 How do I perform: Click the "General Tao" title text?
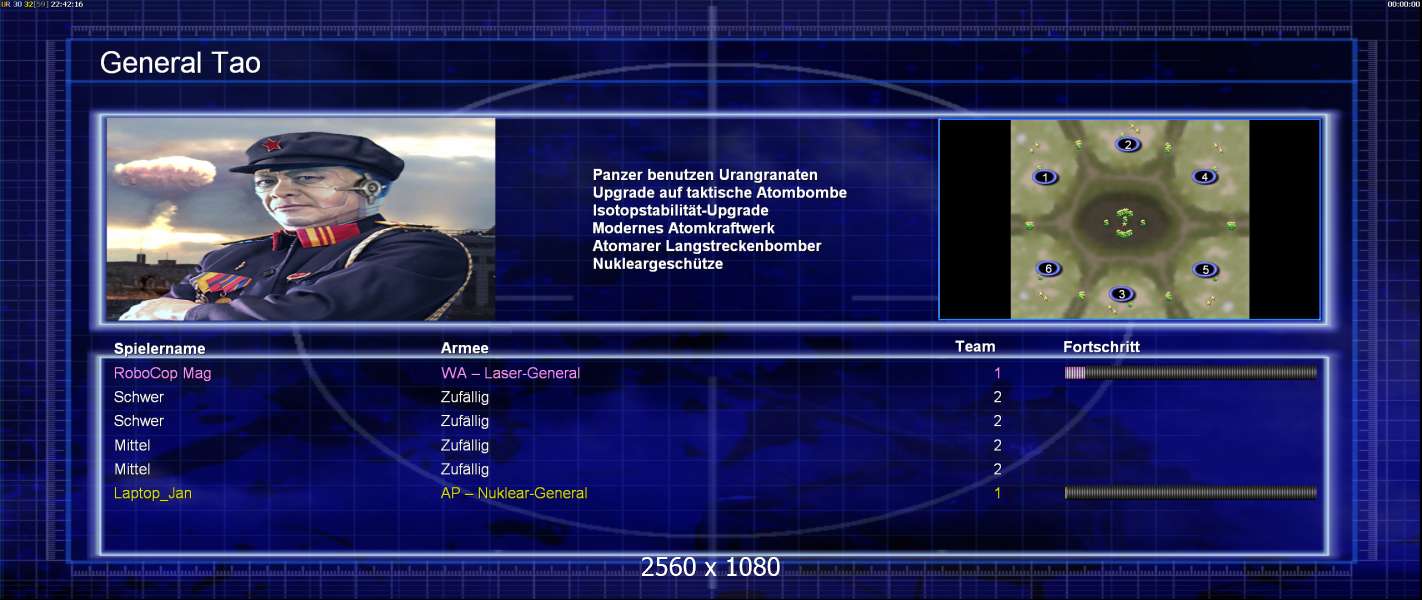[180, 63]
